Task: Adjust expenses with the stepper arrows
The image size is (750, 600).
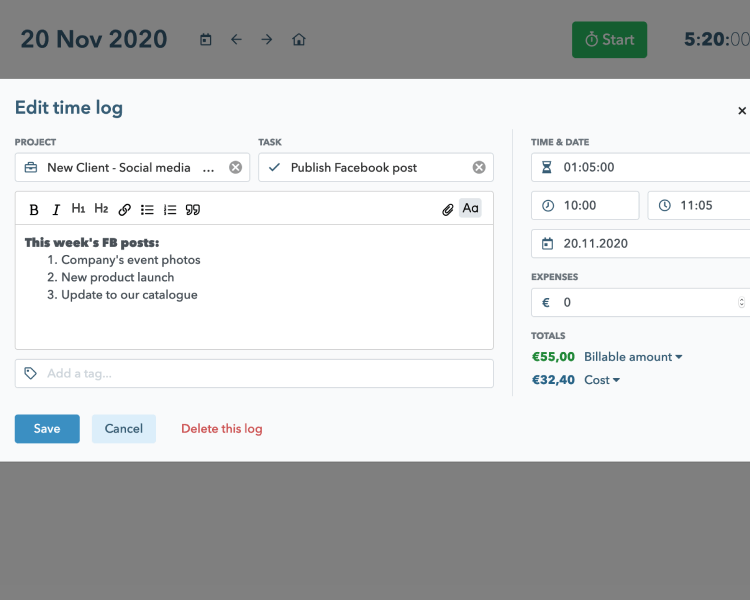Action: pos(741,302)
